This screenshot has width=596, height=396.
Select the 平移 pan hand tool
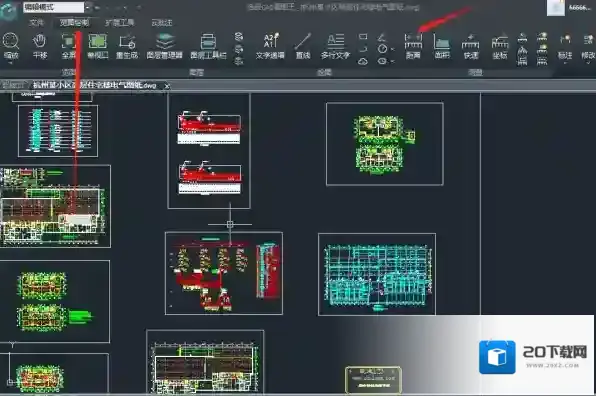click(x=40, y=46)
